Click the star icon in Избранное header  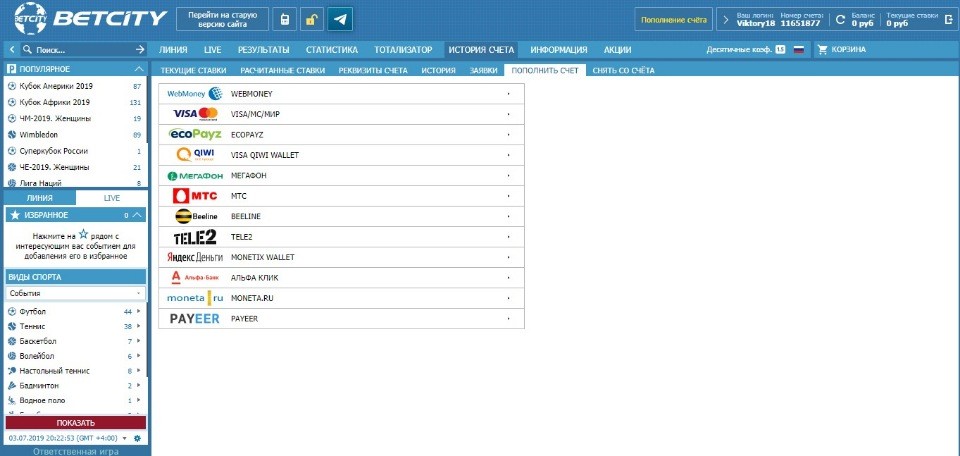coord(15,215)
